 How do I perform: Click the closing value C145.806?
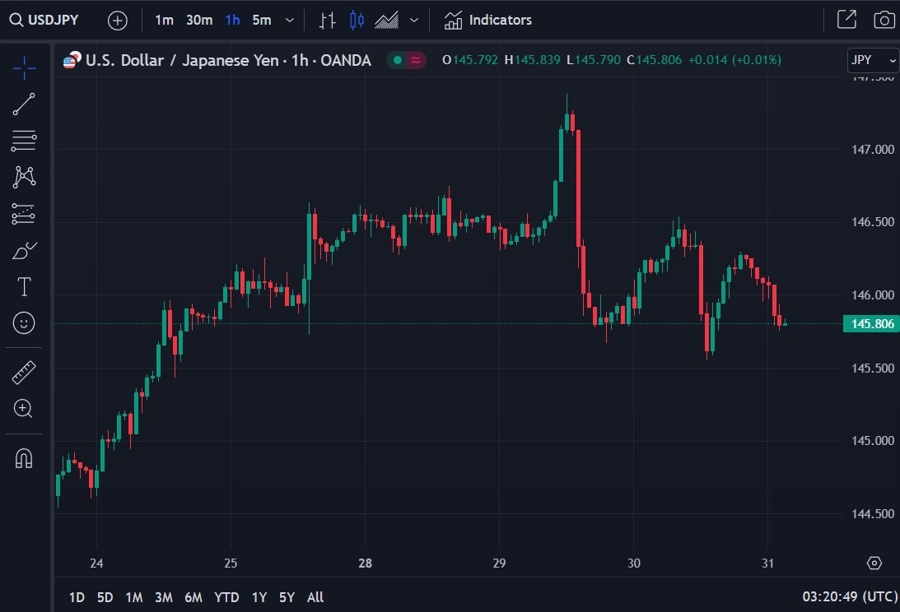[654, 60]
